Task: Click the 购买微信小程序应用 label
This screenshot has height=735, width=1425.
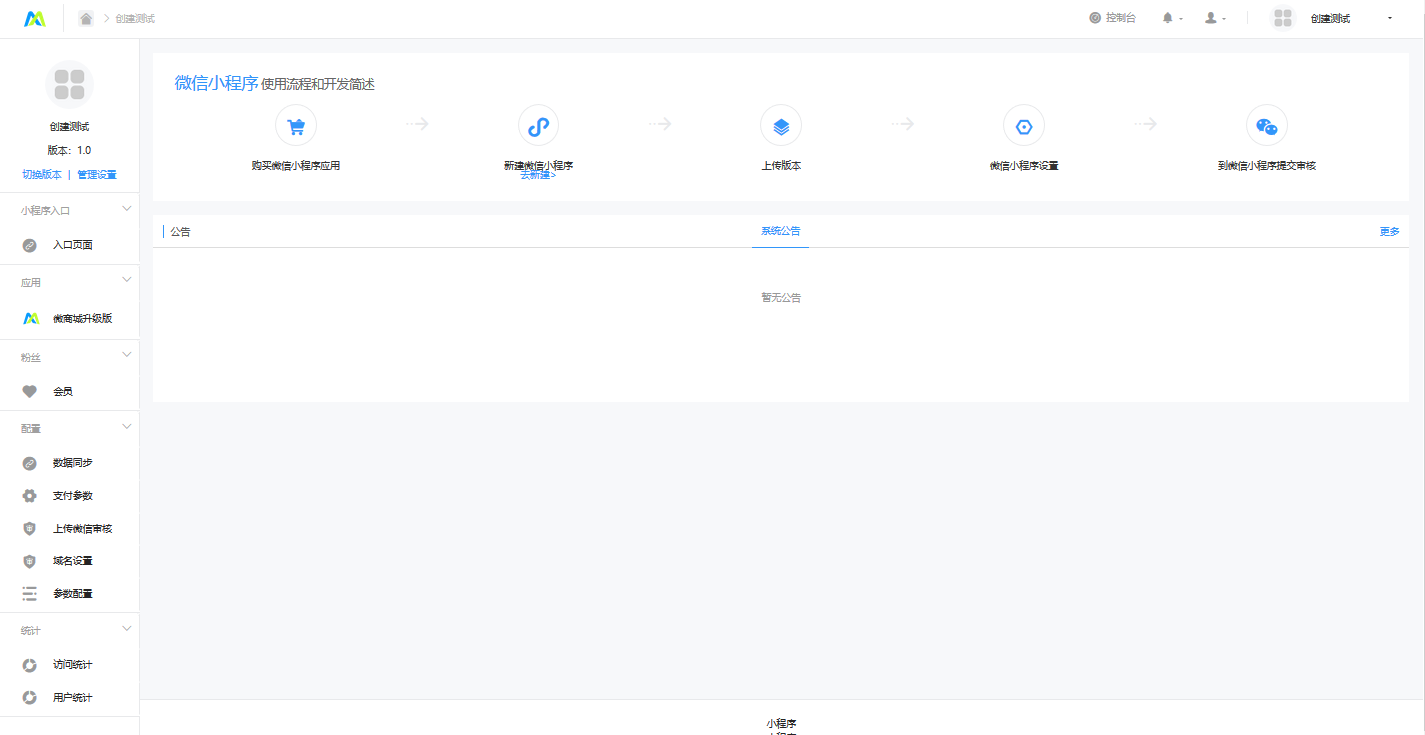Action: pos(296,166)
